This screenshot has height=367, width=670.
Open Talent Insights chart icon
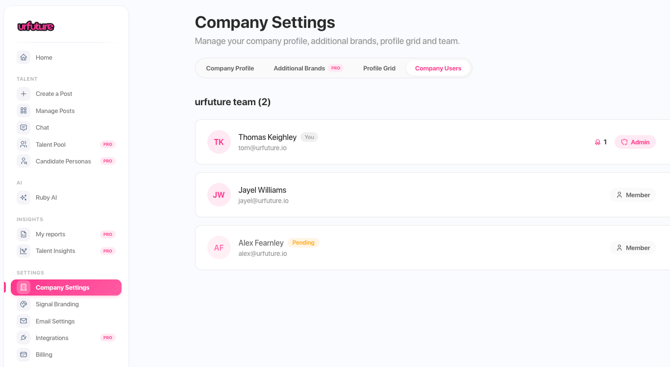coord(24,251)
